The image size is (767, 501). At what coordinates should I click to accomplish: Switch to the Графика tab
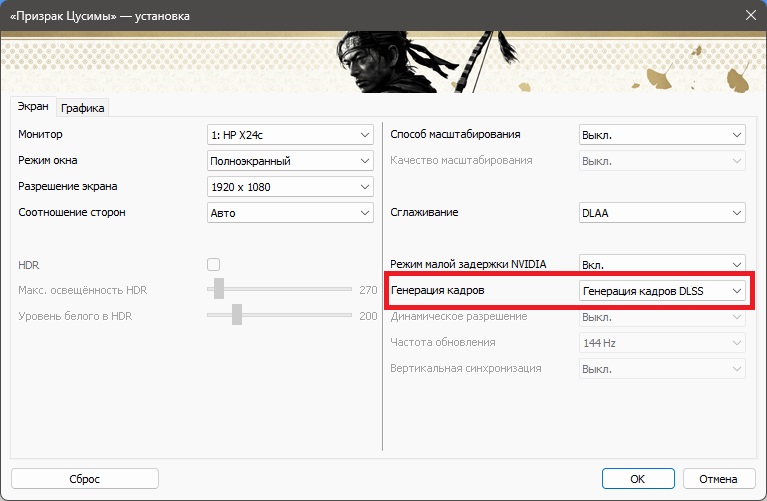pos(82,108)
